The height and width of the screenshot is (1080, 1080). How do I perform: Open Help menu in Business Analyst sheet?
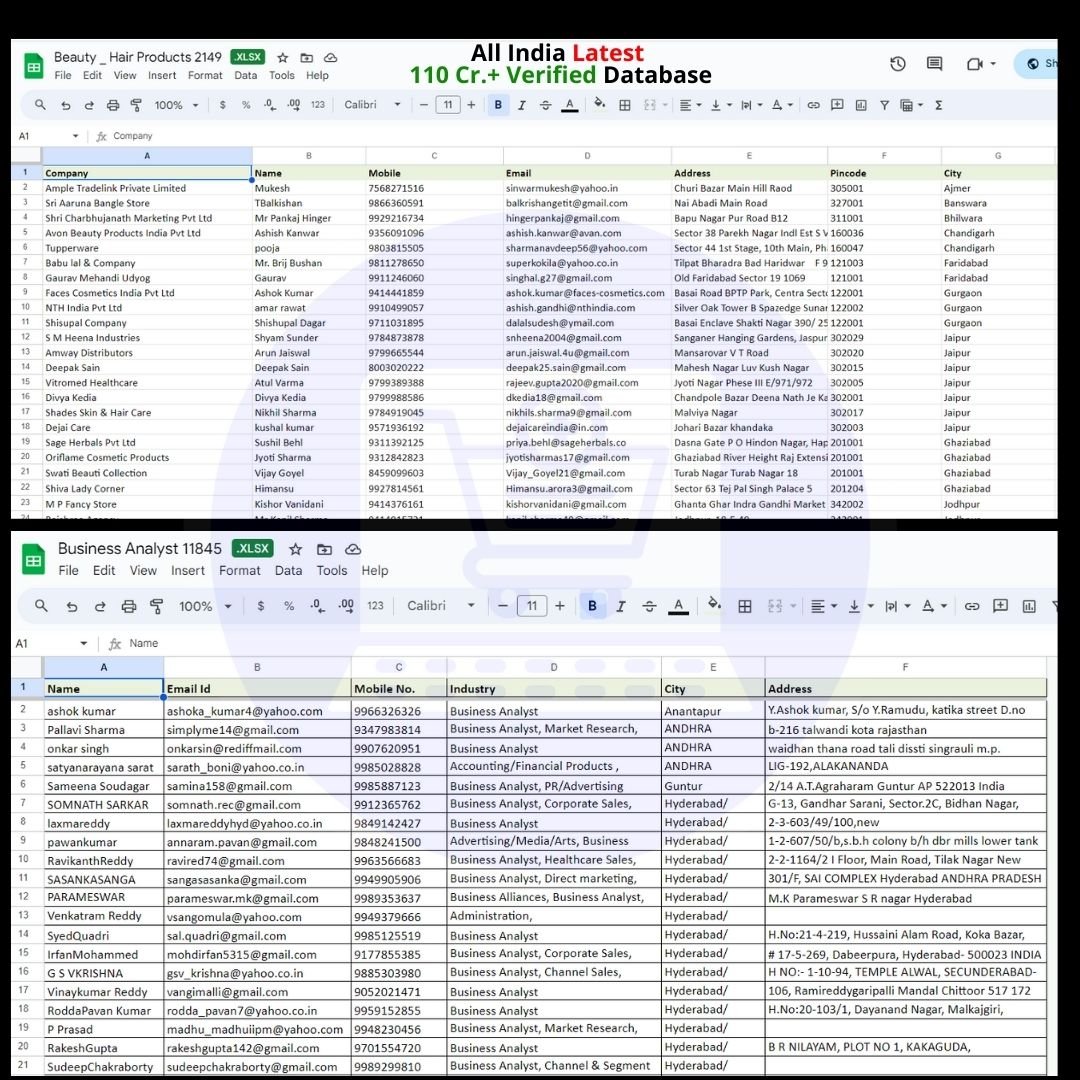tap(375, 571)
